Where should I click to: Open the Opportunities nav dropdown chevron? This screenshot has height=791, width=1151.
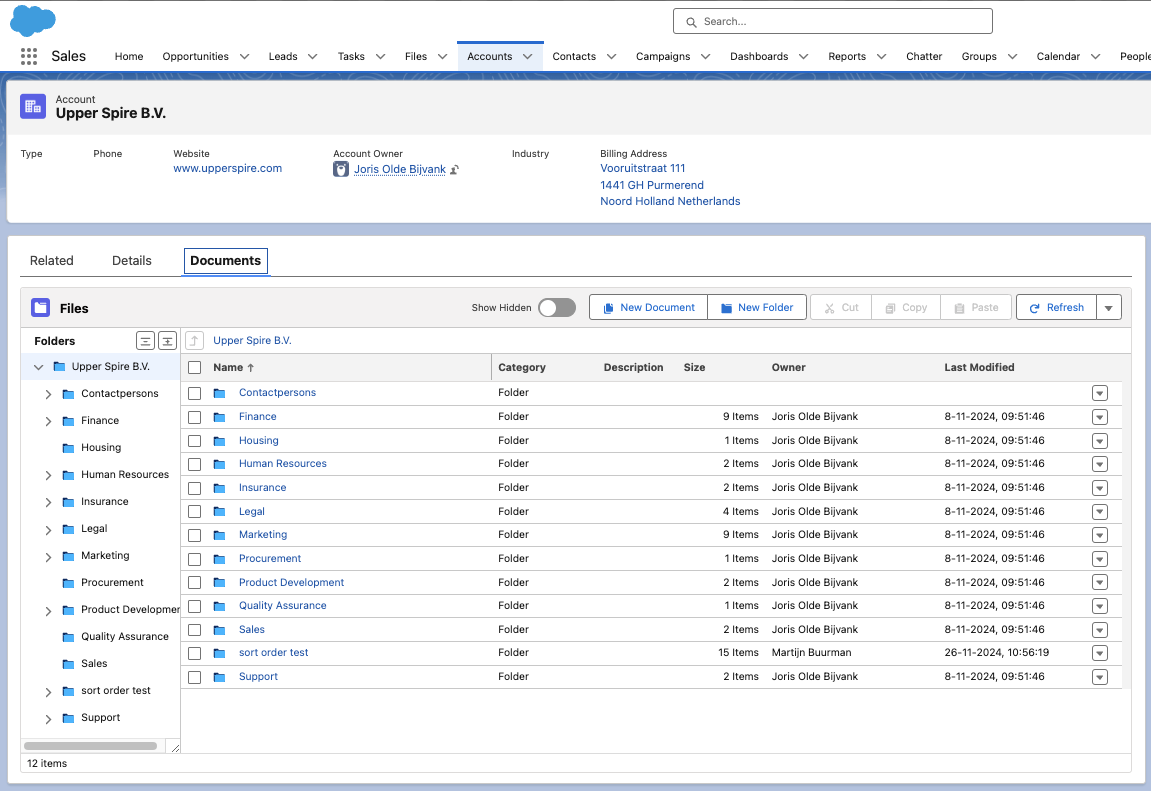pyautogui.click(x=244, y=56)
